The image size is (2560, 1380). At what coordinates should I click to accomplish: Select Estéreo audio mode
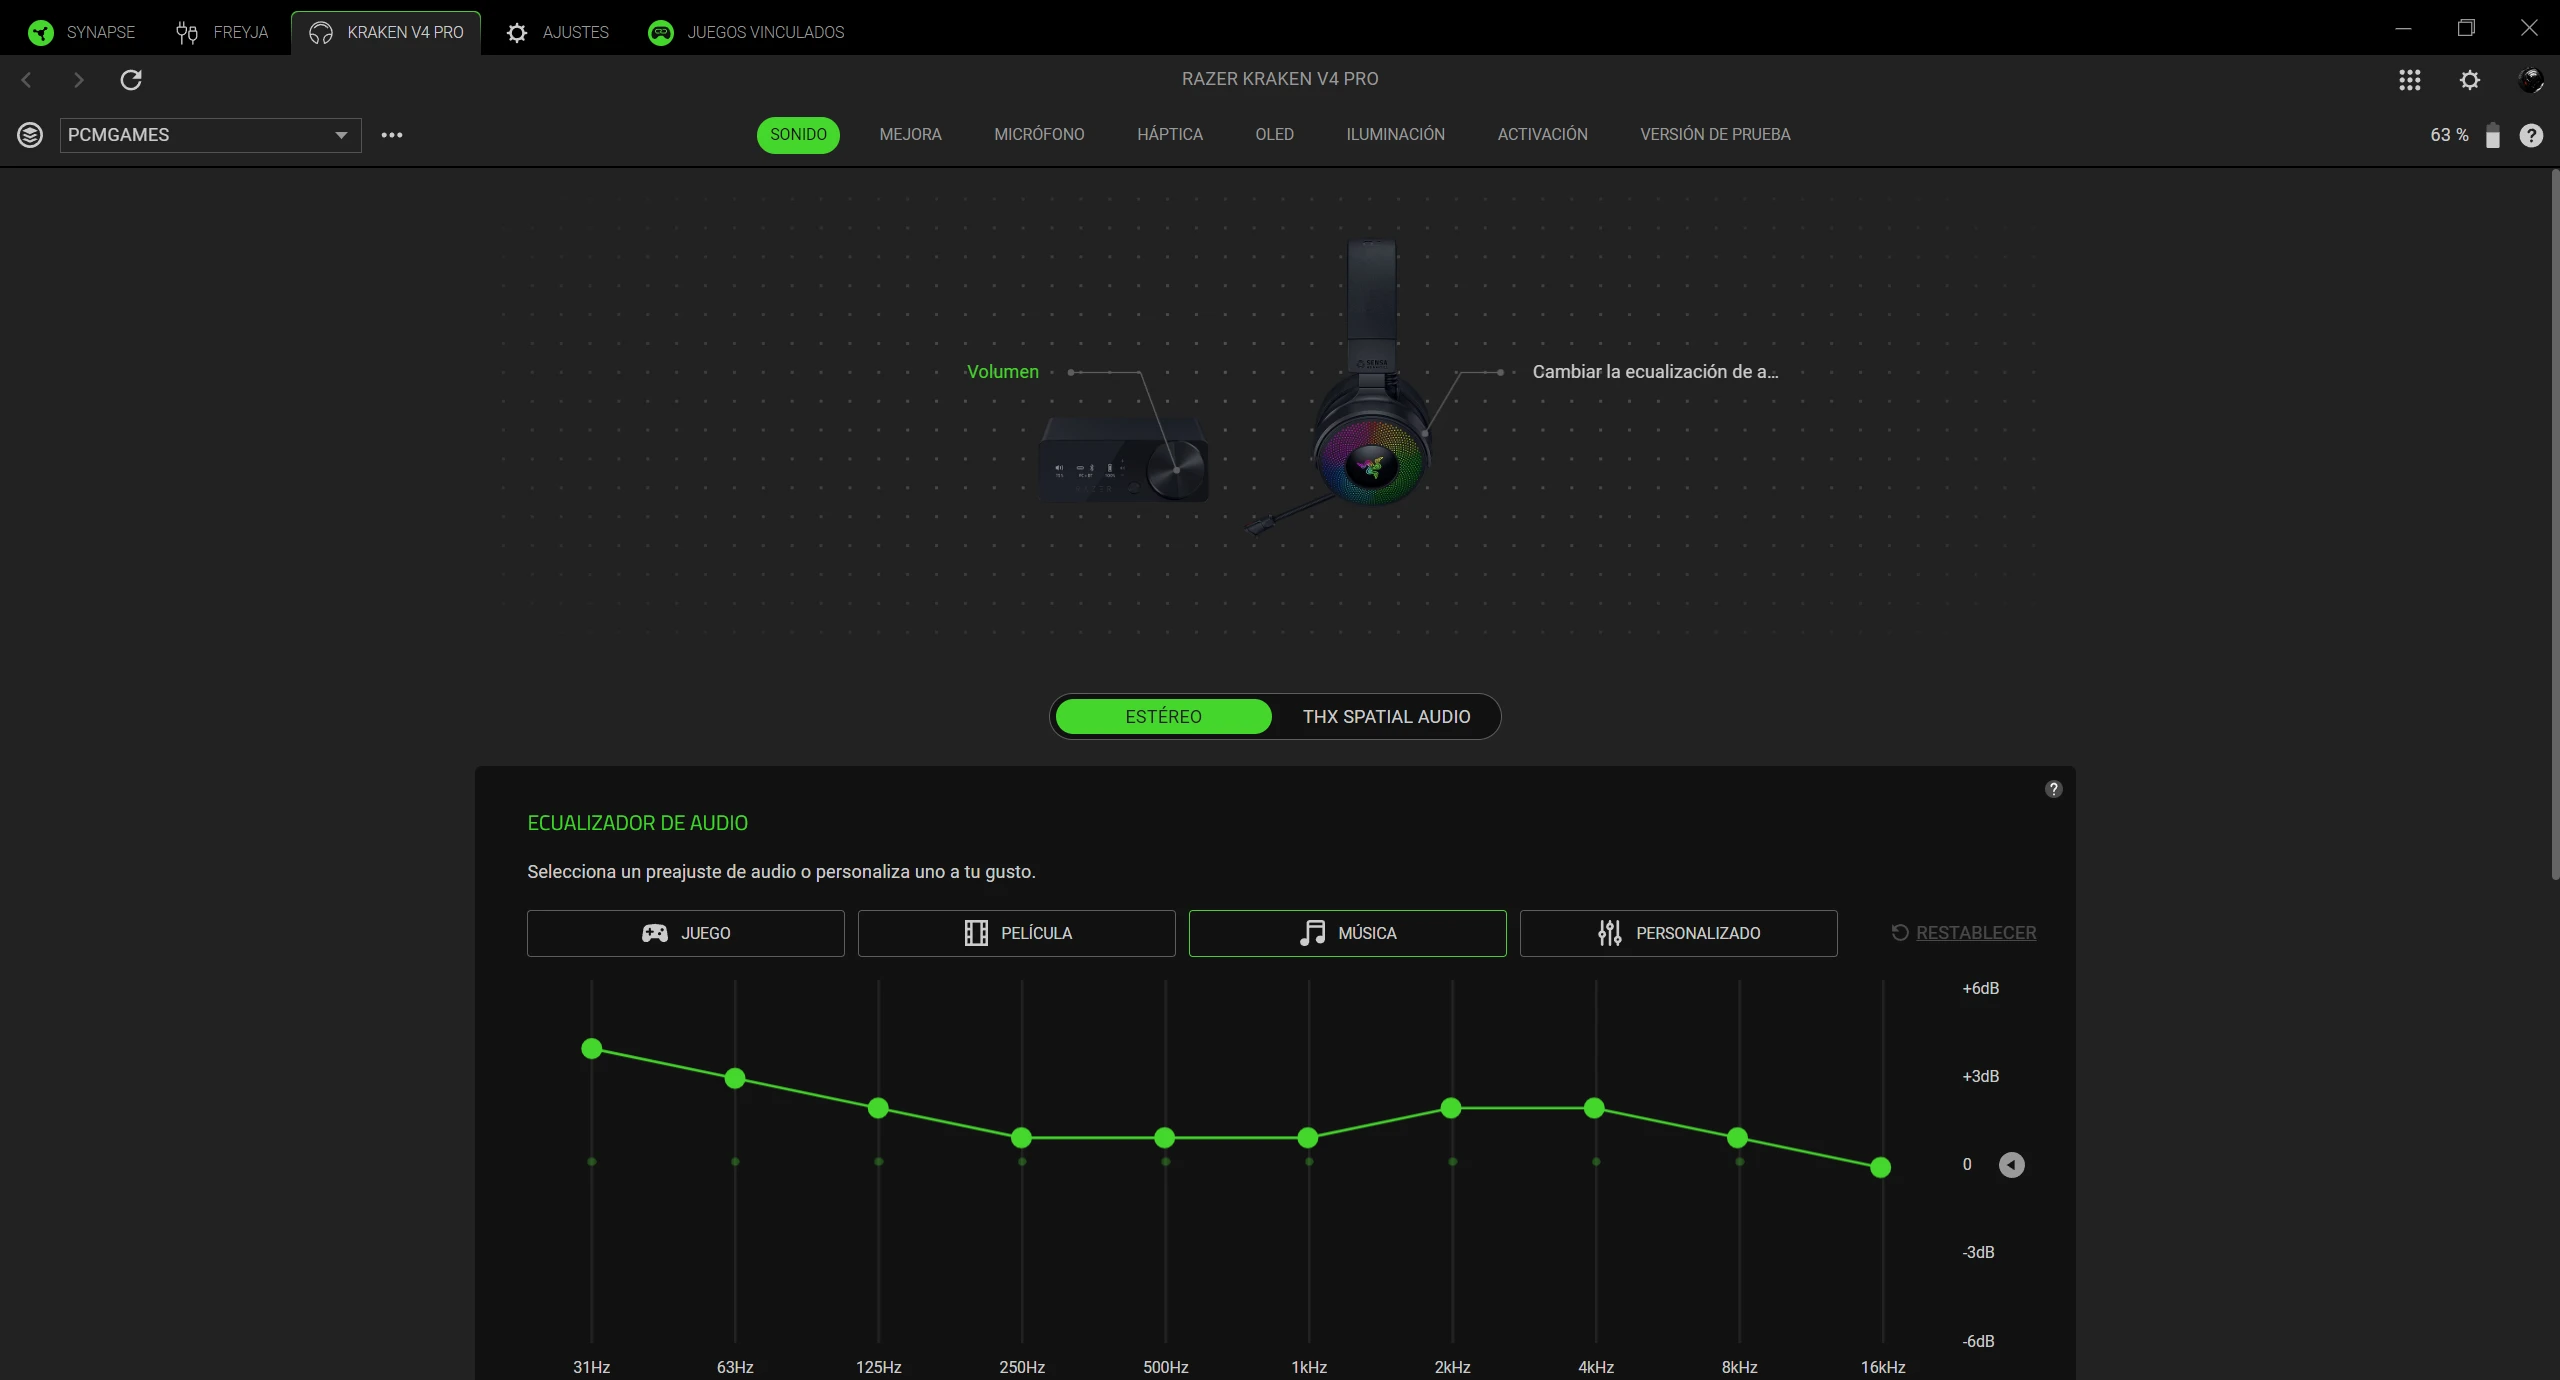coord(1163,717)
